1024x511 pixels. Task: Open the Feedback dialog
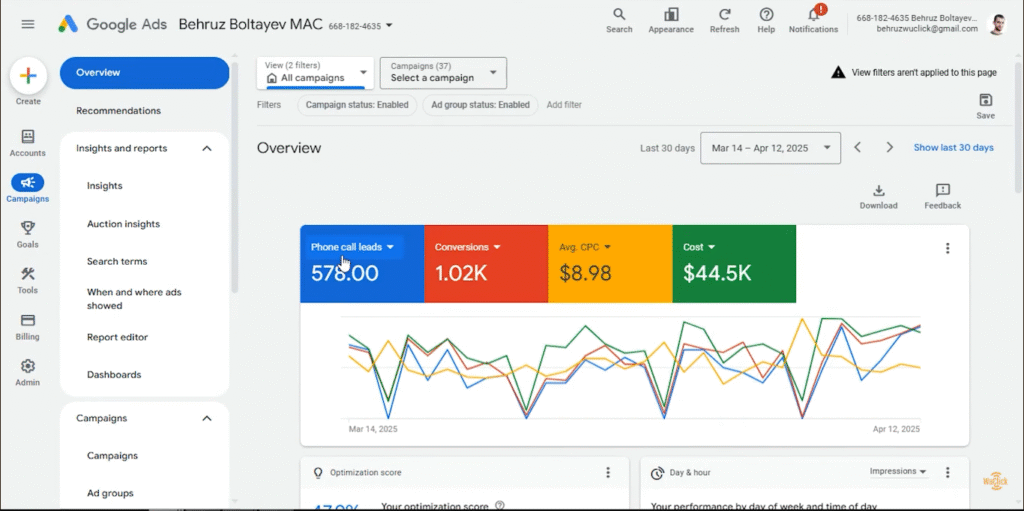pyautogui.click(x=942, y=197)
